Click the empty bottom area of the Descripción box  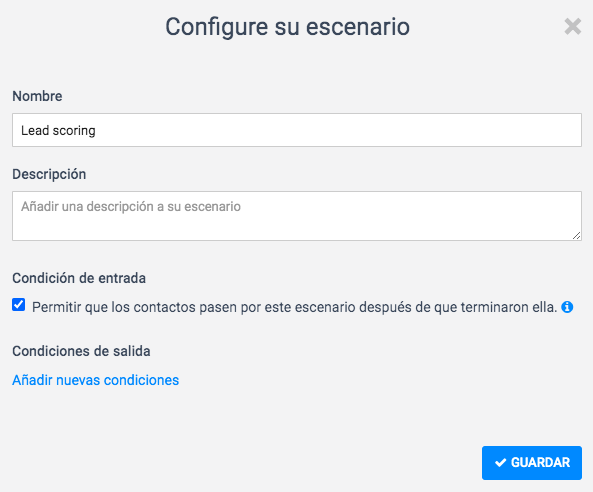297,229
